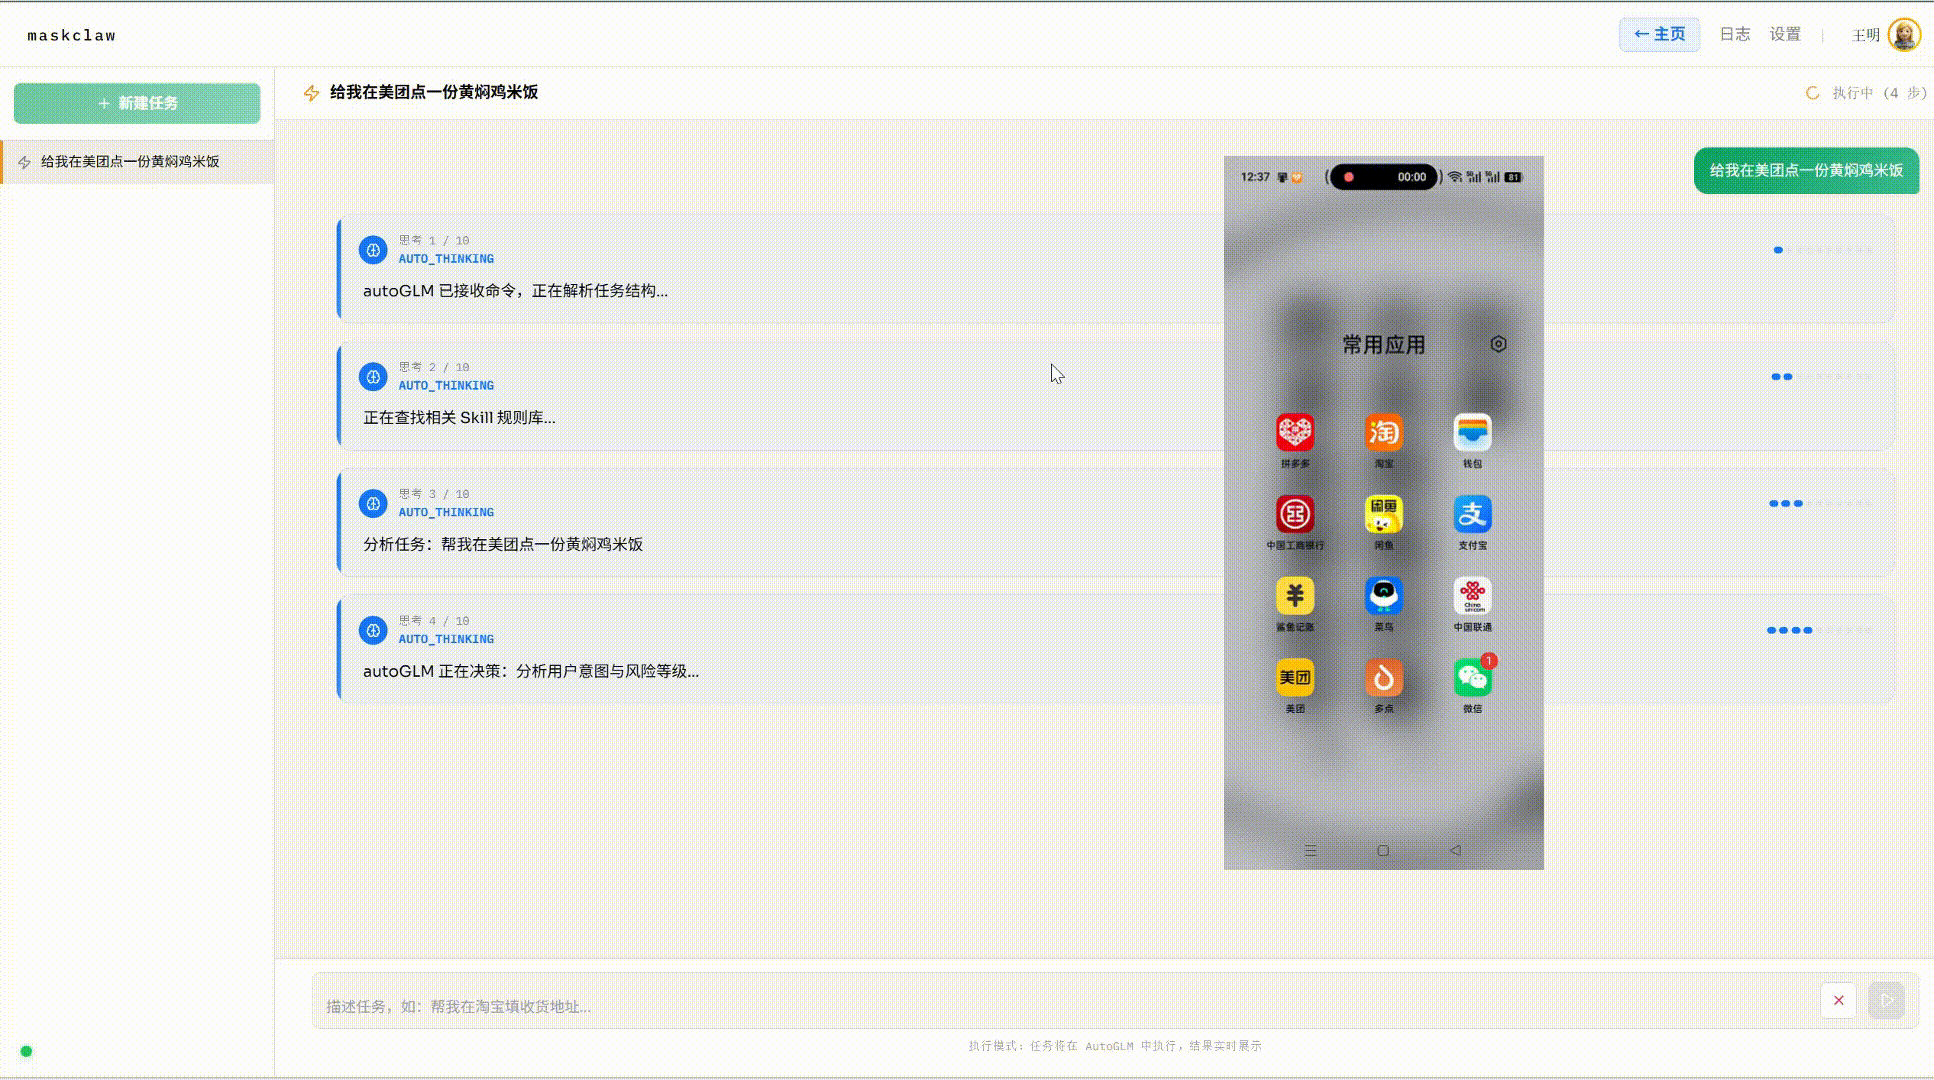Open the Taobao app icon
1934x1080 pixels.
point(1384,433)
